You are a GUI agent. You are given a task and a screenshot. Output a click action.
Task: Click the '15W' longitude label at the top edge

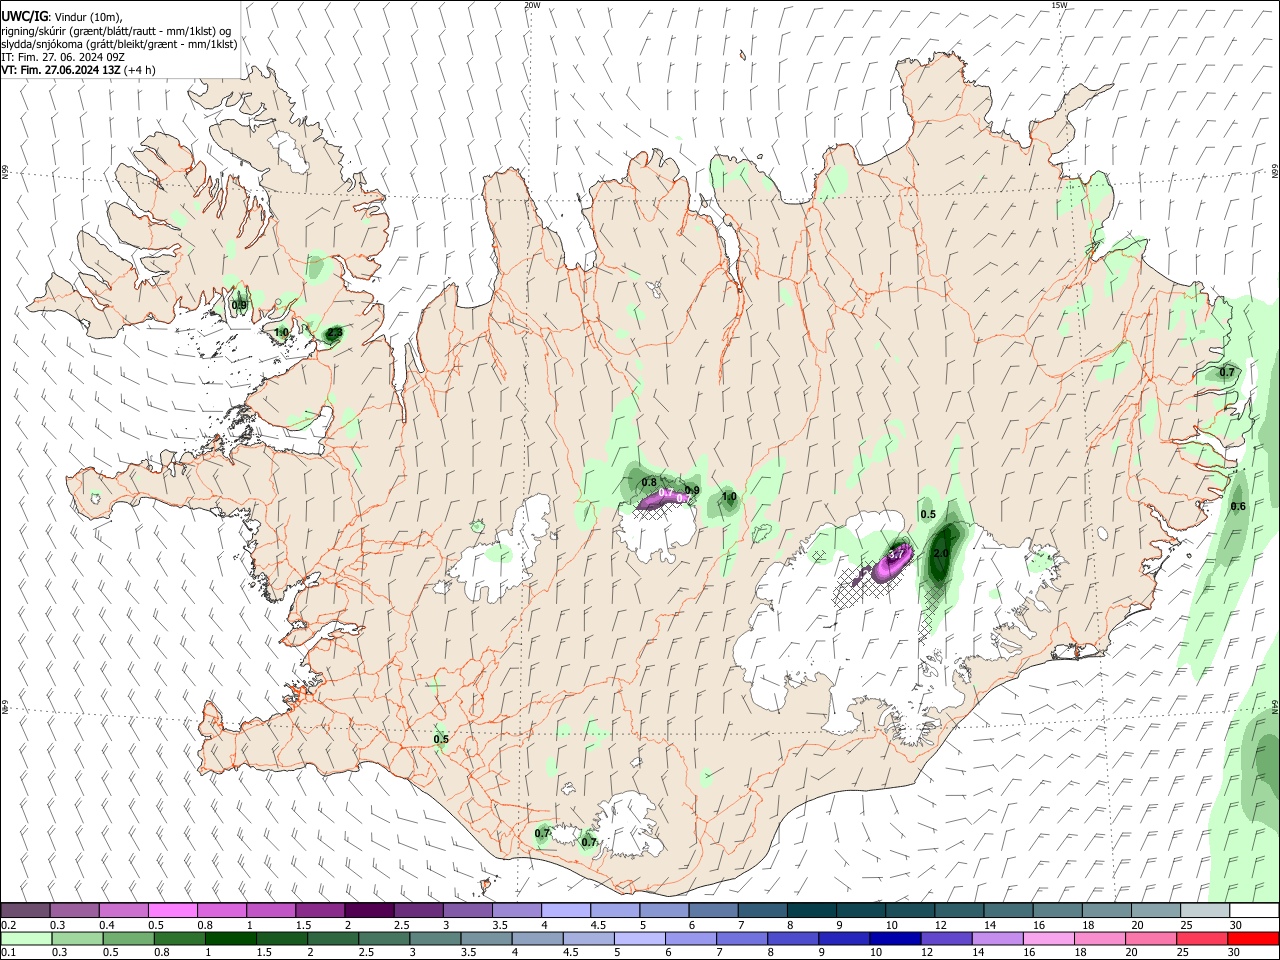1059,5
